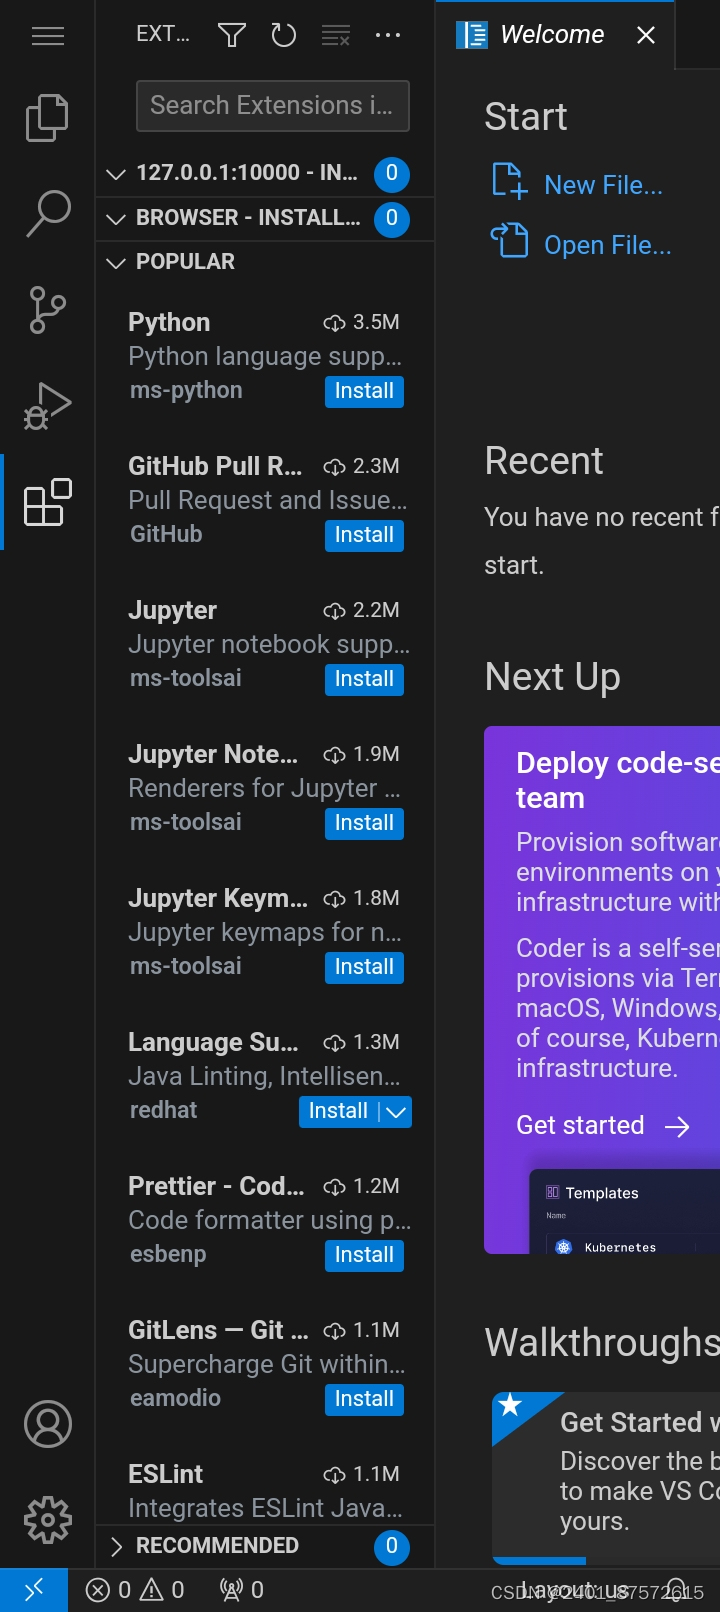Click the Open File... link
The image size is (720, 1612).
(608, 245)
